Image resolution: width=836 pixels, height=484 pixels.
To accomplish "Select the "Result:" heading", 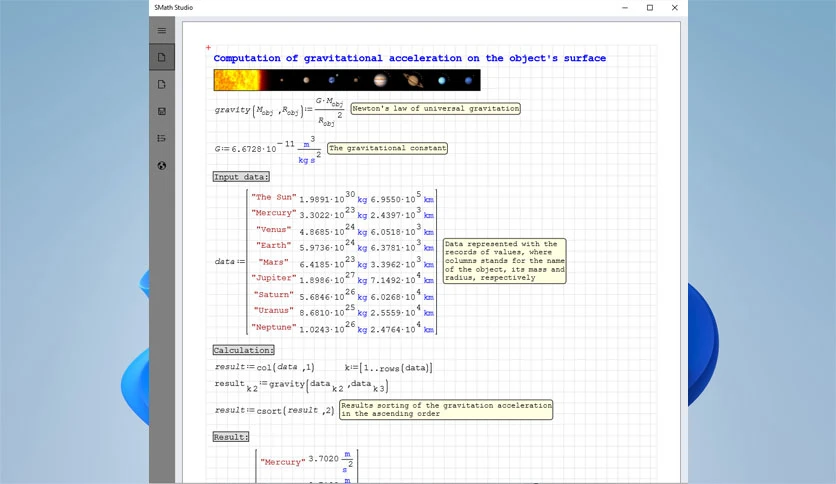I will pos(231,437).
